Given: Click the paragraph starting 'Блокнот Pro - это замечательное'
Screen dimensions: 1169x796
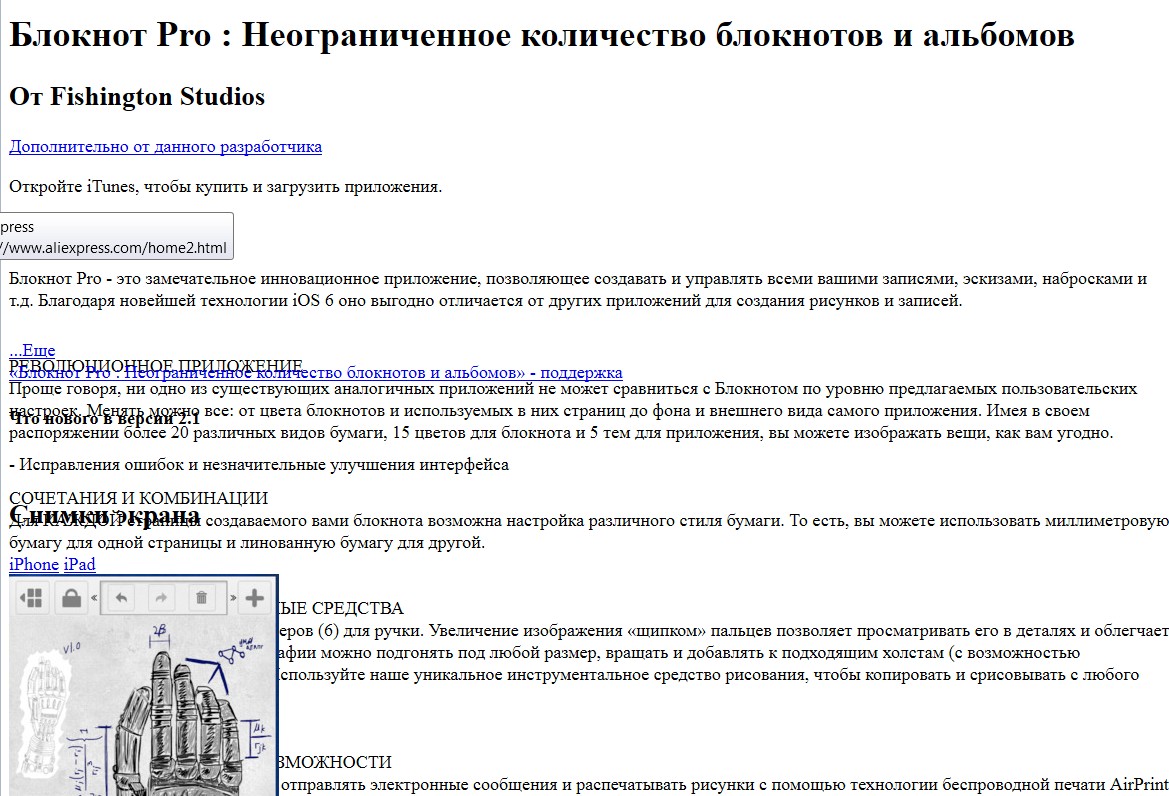Looking at the screenshot, I should tap(578, 290).
